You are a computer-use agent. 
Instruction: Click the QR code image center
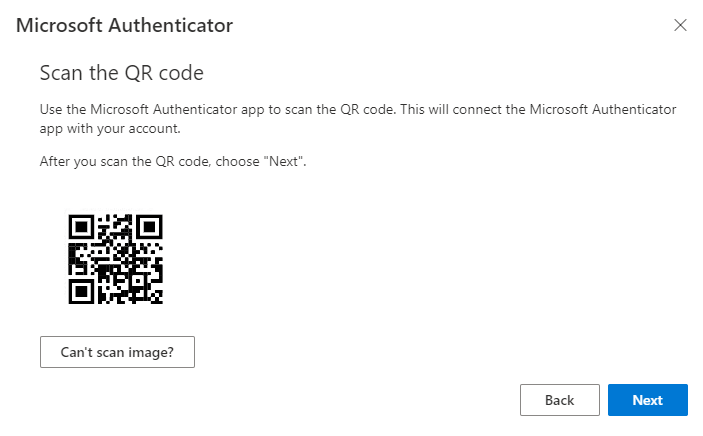[x=115, y=259]
